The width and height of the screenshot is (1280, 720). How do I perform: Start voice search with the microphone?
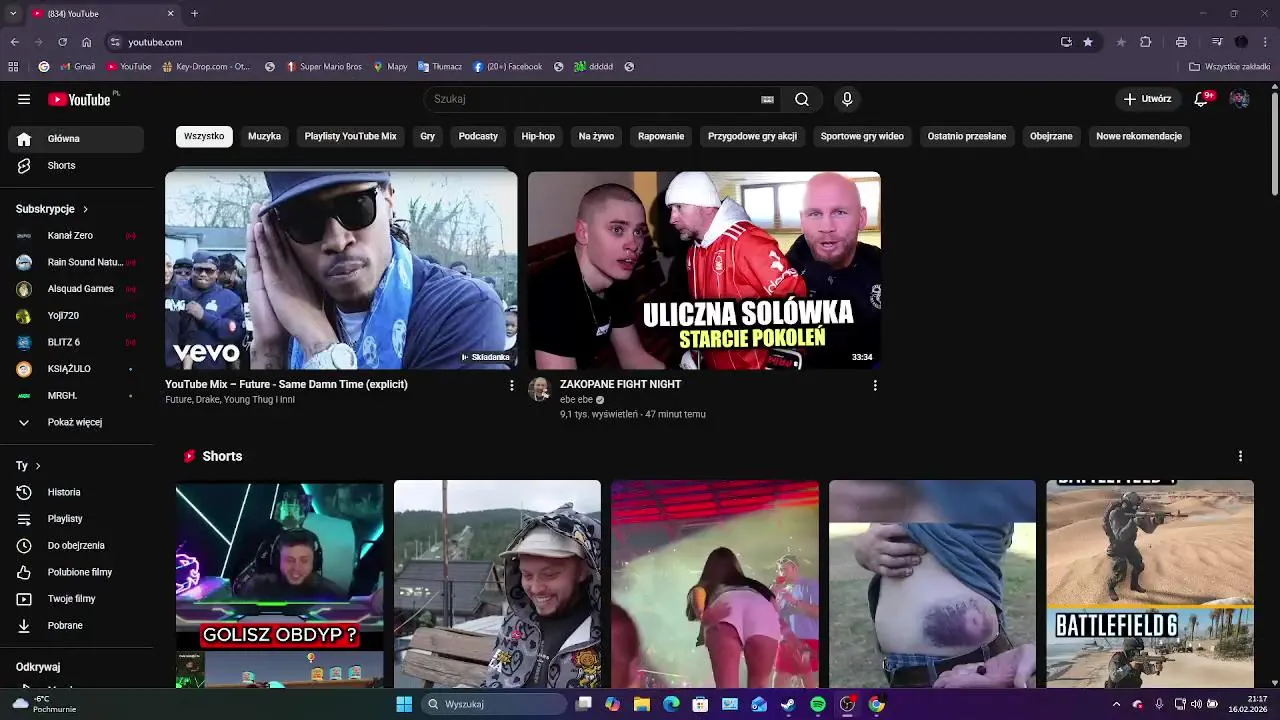[x=847, y=99]
